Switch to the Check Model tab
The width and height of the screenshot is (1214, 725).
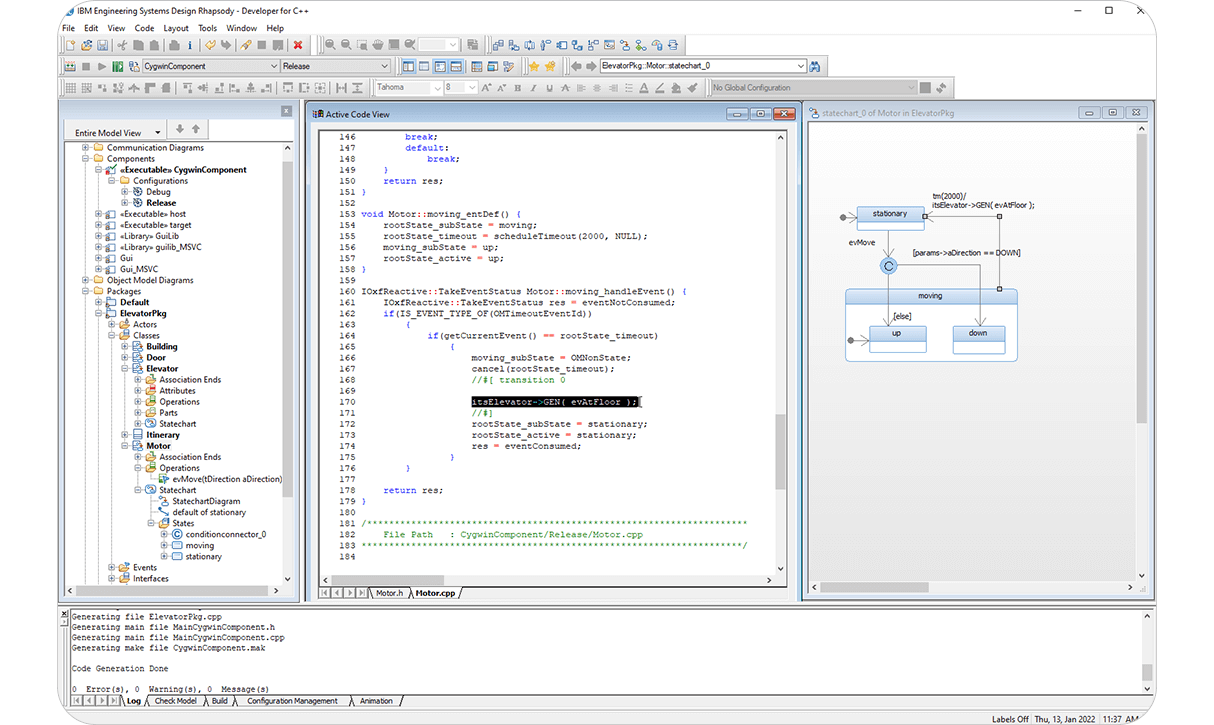coord(175,701)
